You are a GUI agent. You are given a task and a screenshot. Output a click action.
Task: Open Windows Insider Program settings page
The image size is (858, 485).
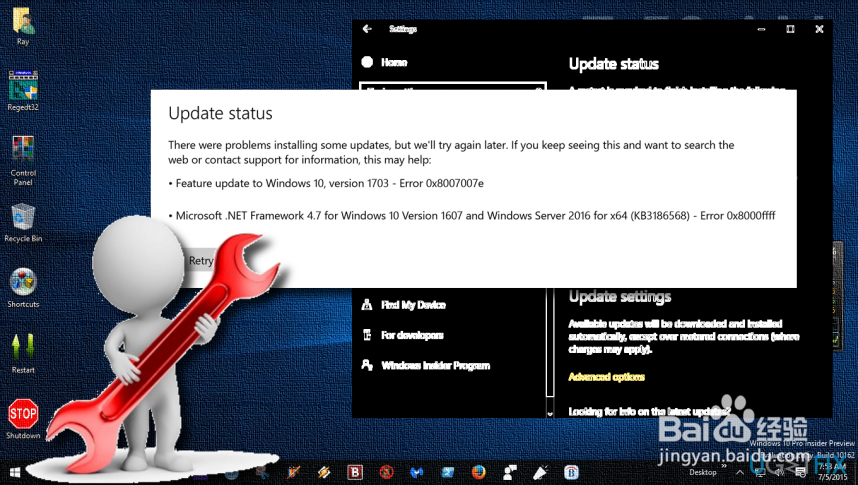tap(425, 365)
